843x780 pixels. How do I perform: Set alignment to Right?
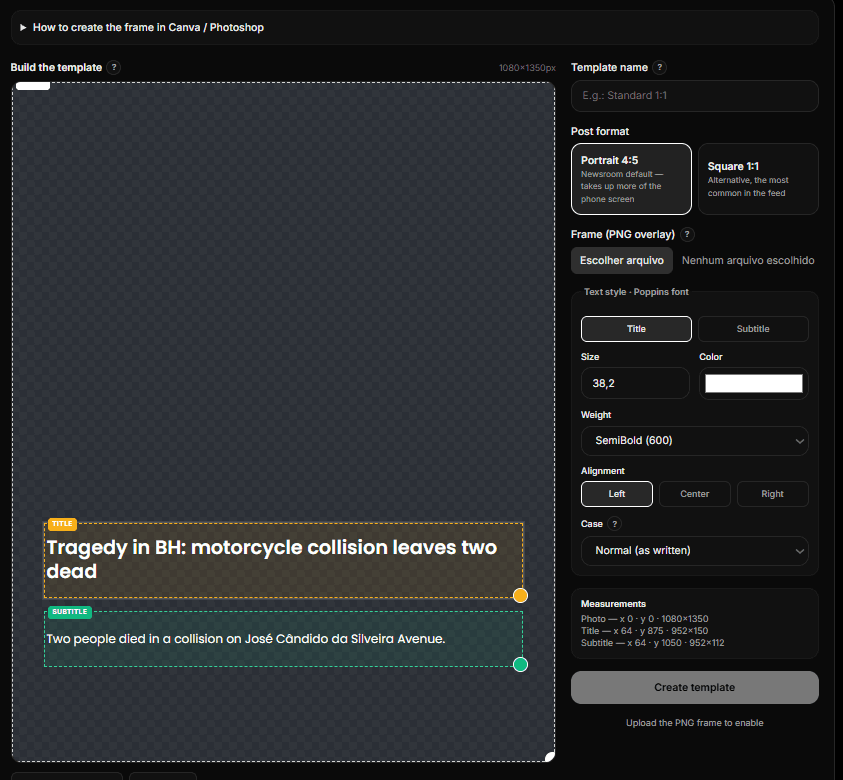pyautogui.click(x=773, y=494)
